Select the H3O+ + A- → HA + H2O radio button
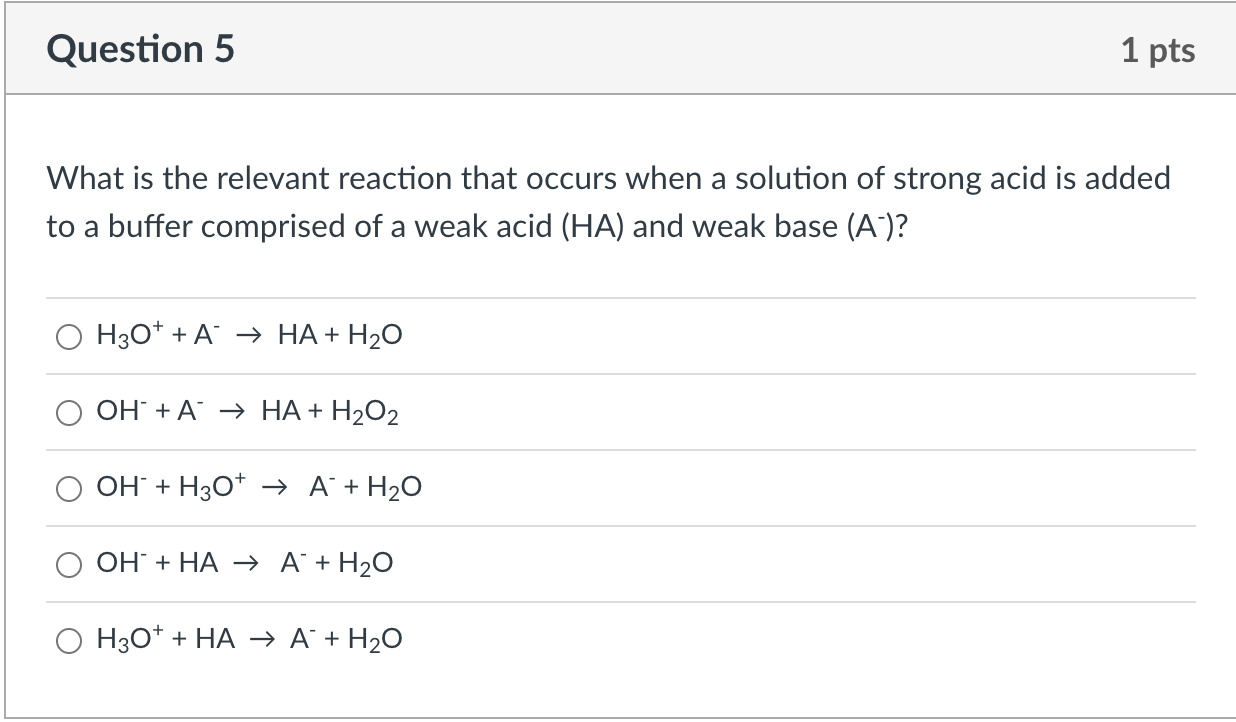 coord(69,336)
